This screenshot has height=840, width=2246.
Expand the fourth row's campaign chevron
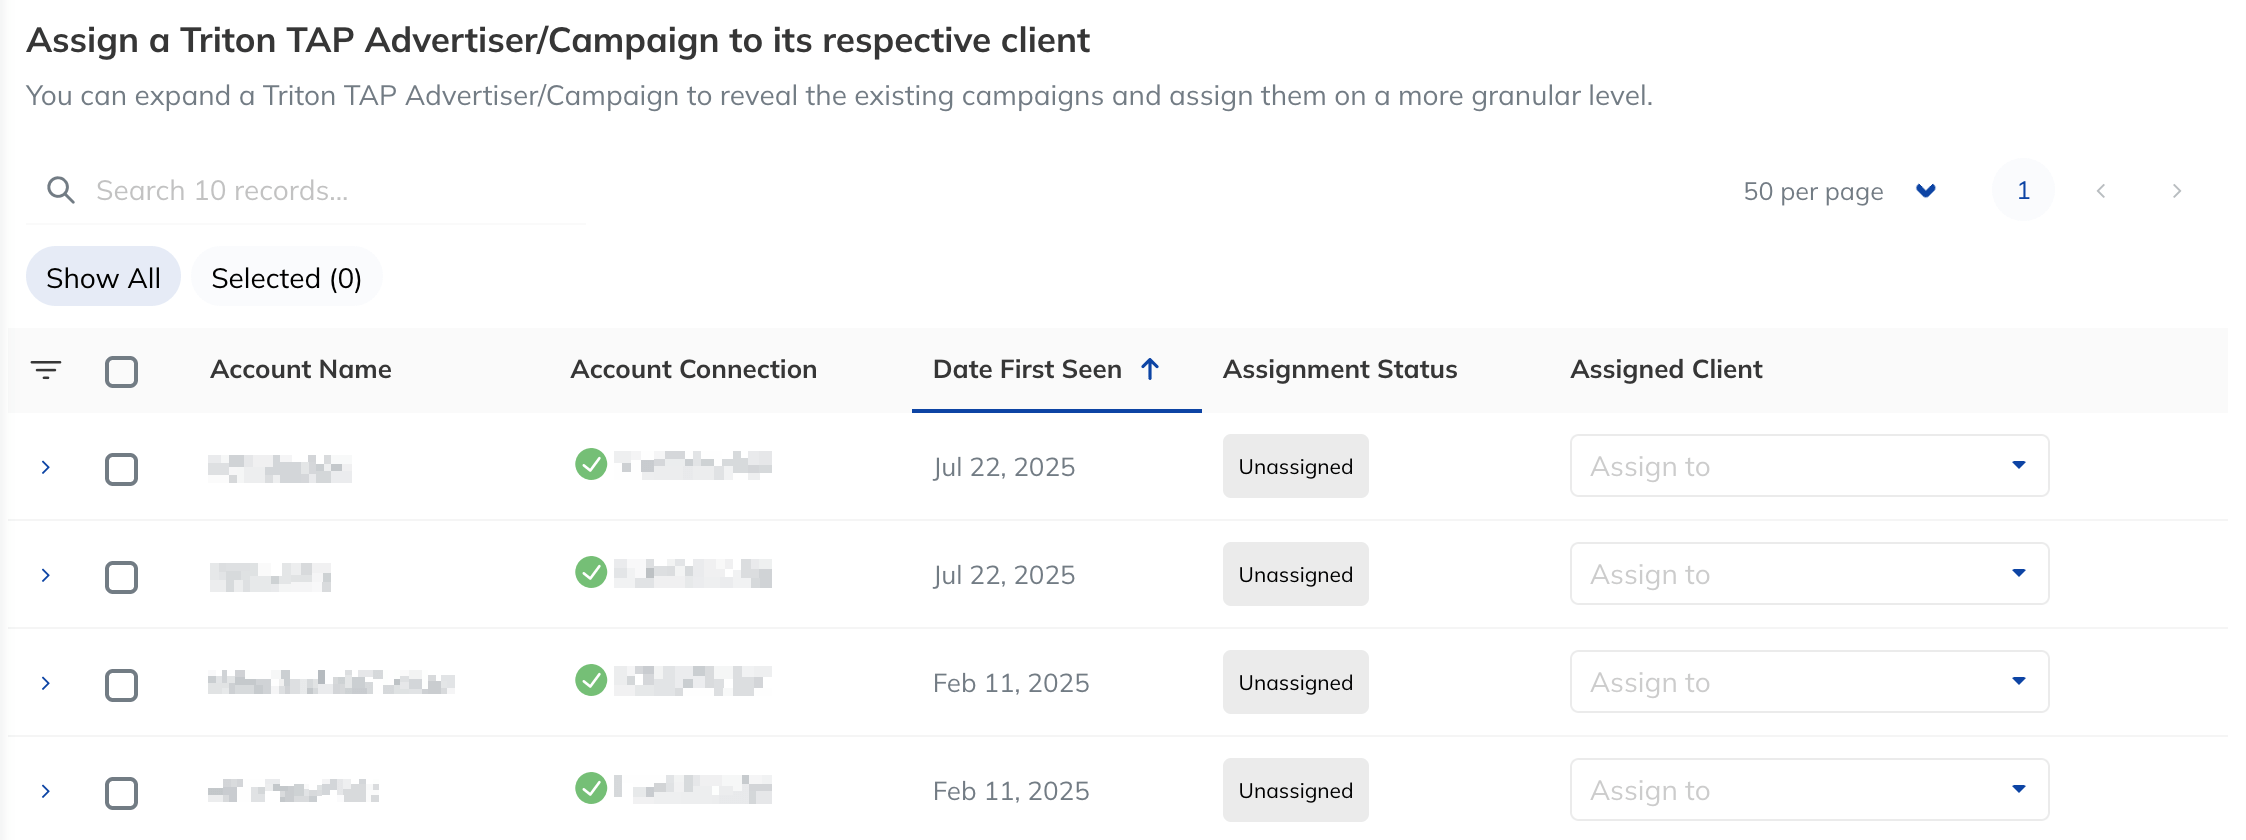[x=46, y=791]
